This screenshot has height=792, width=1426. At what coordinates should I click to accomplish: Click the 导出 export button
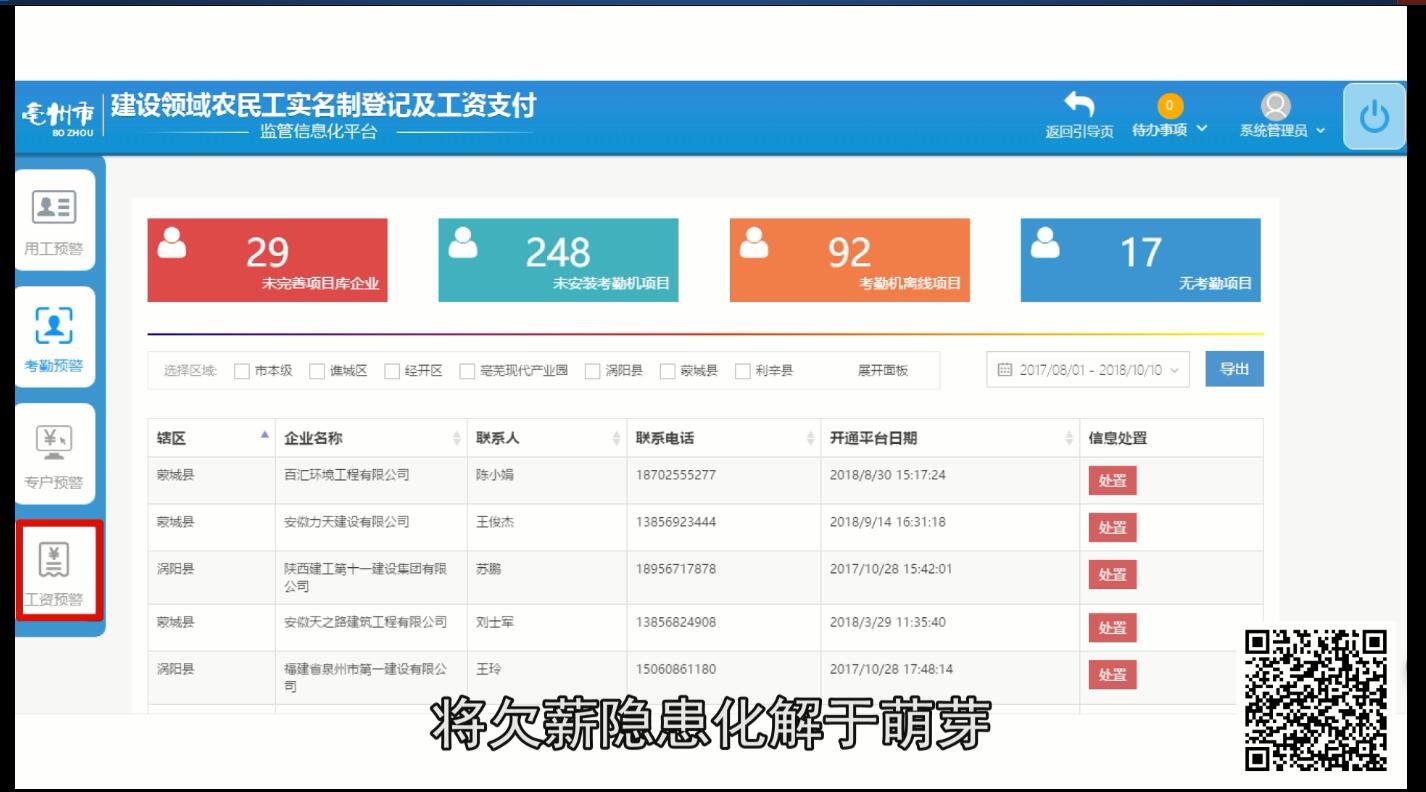pyautogui.click(x=1234, y=369)
